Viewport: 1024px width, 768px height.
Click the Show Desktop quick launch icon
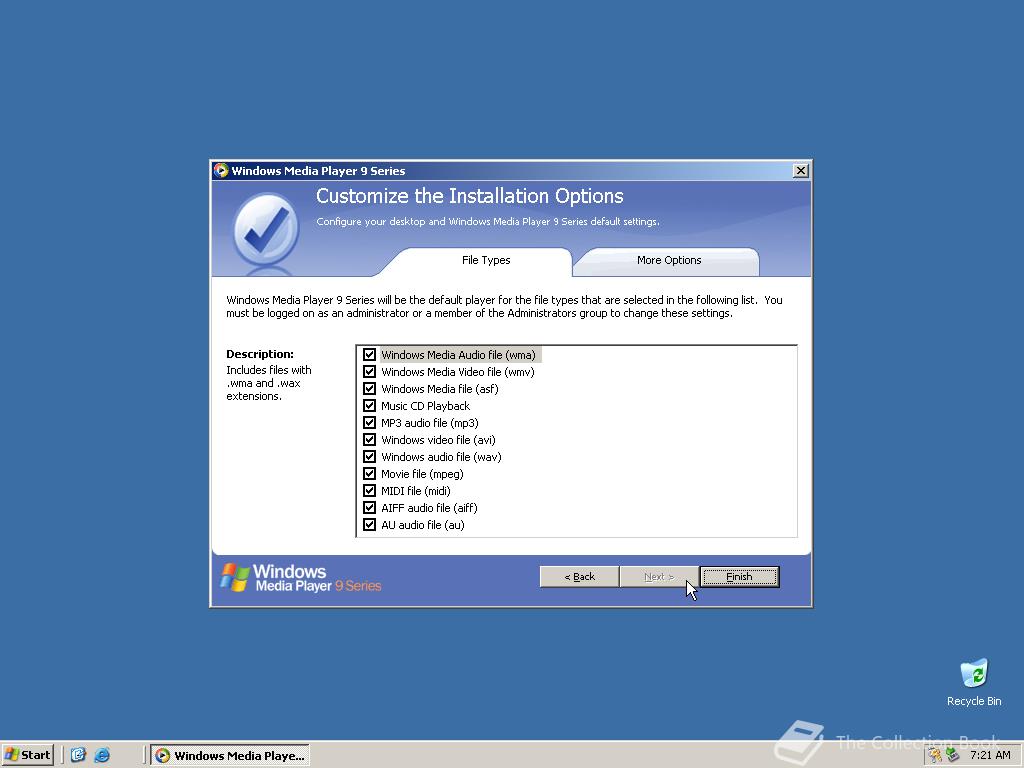point(78,755)
